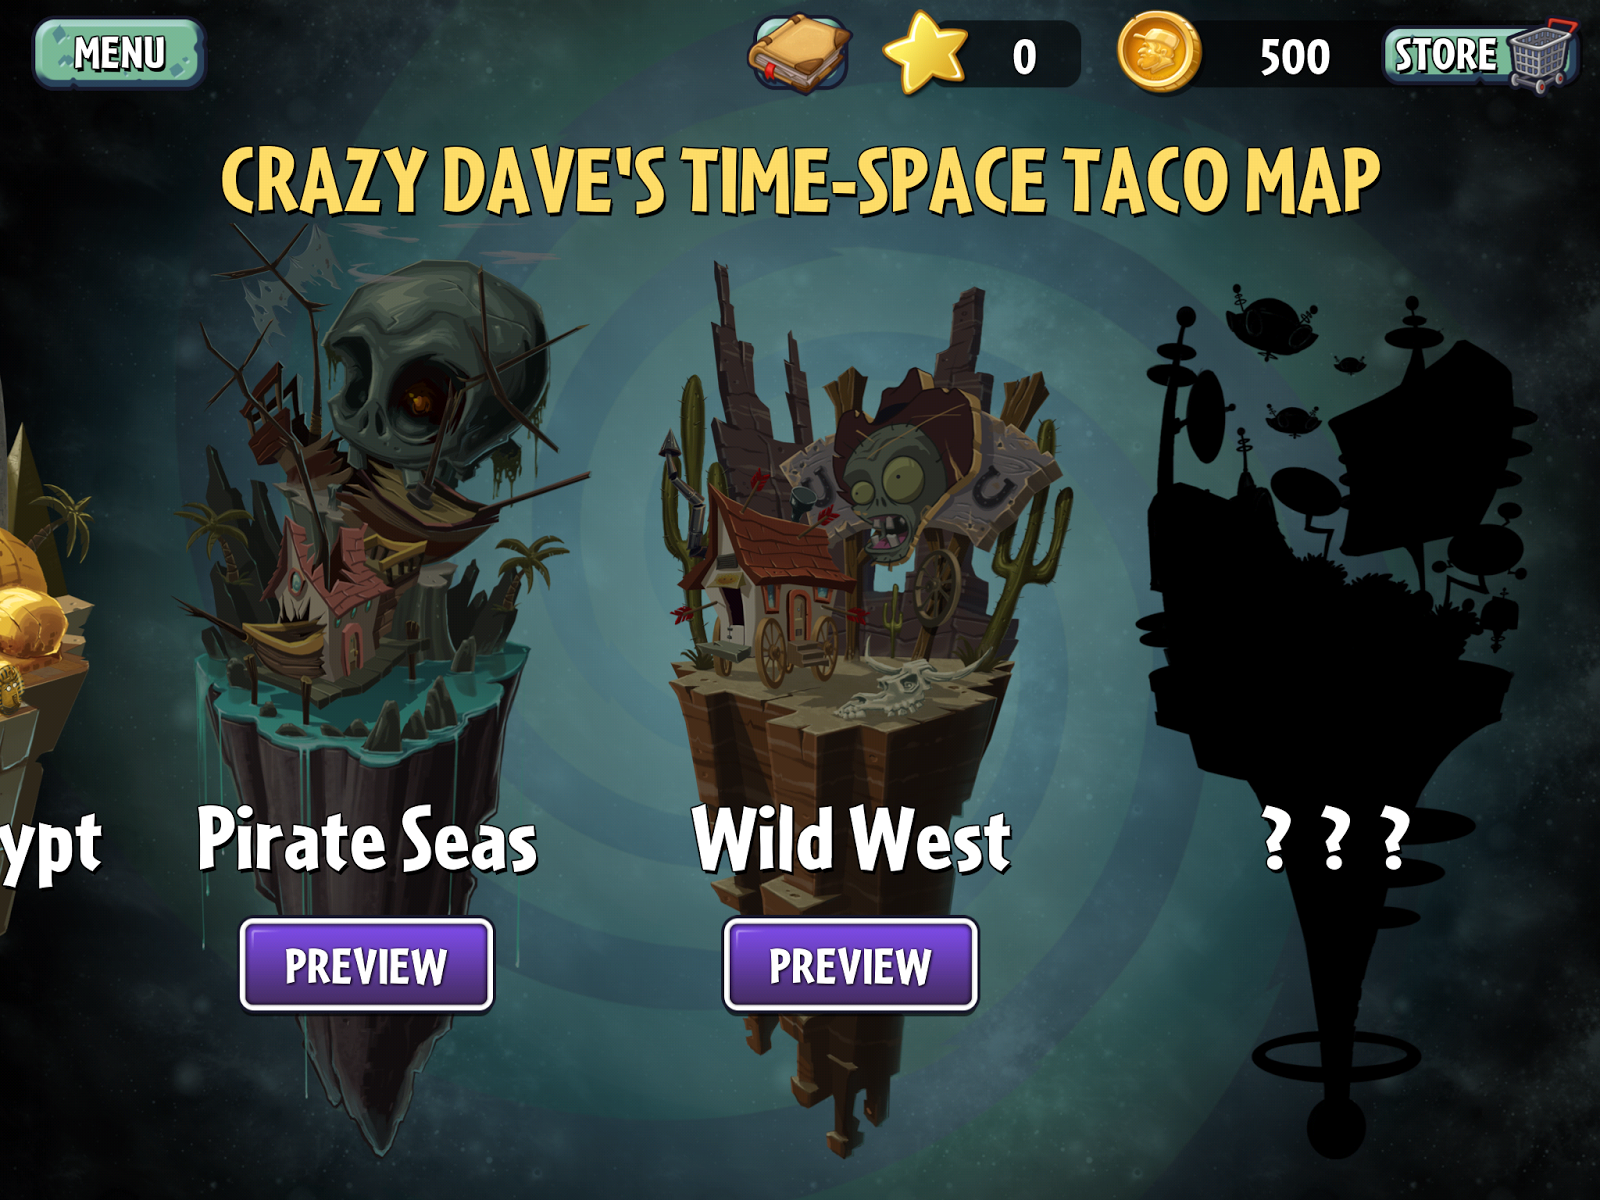Tap the Wild West title text
1600x1200 pixels.
[851, 840]
